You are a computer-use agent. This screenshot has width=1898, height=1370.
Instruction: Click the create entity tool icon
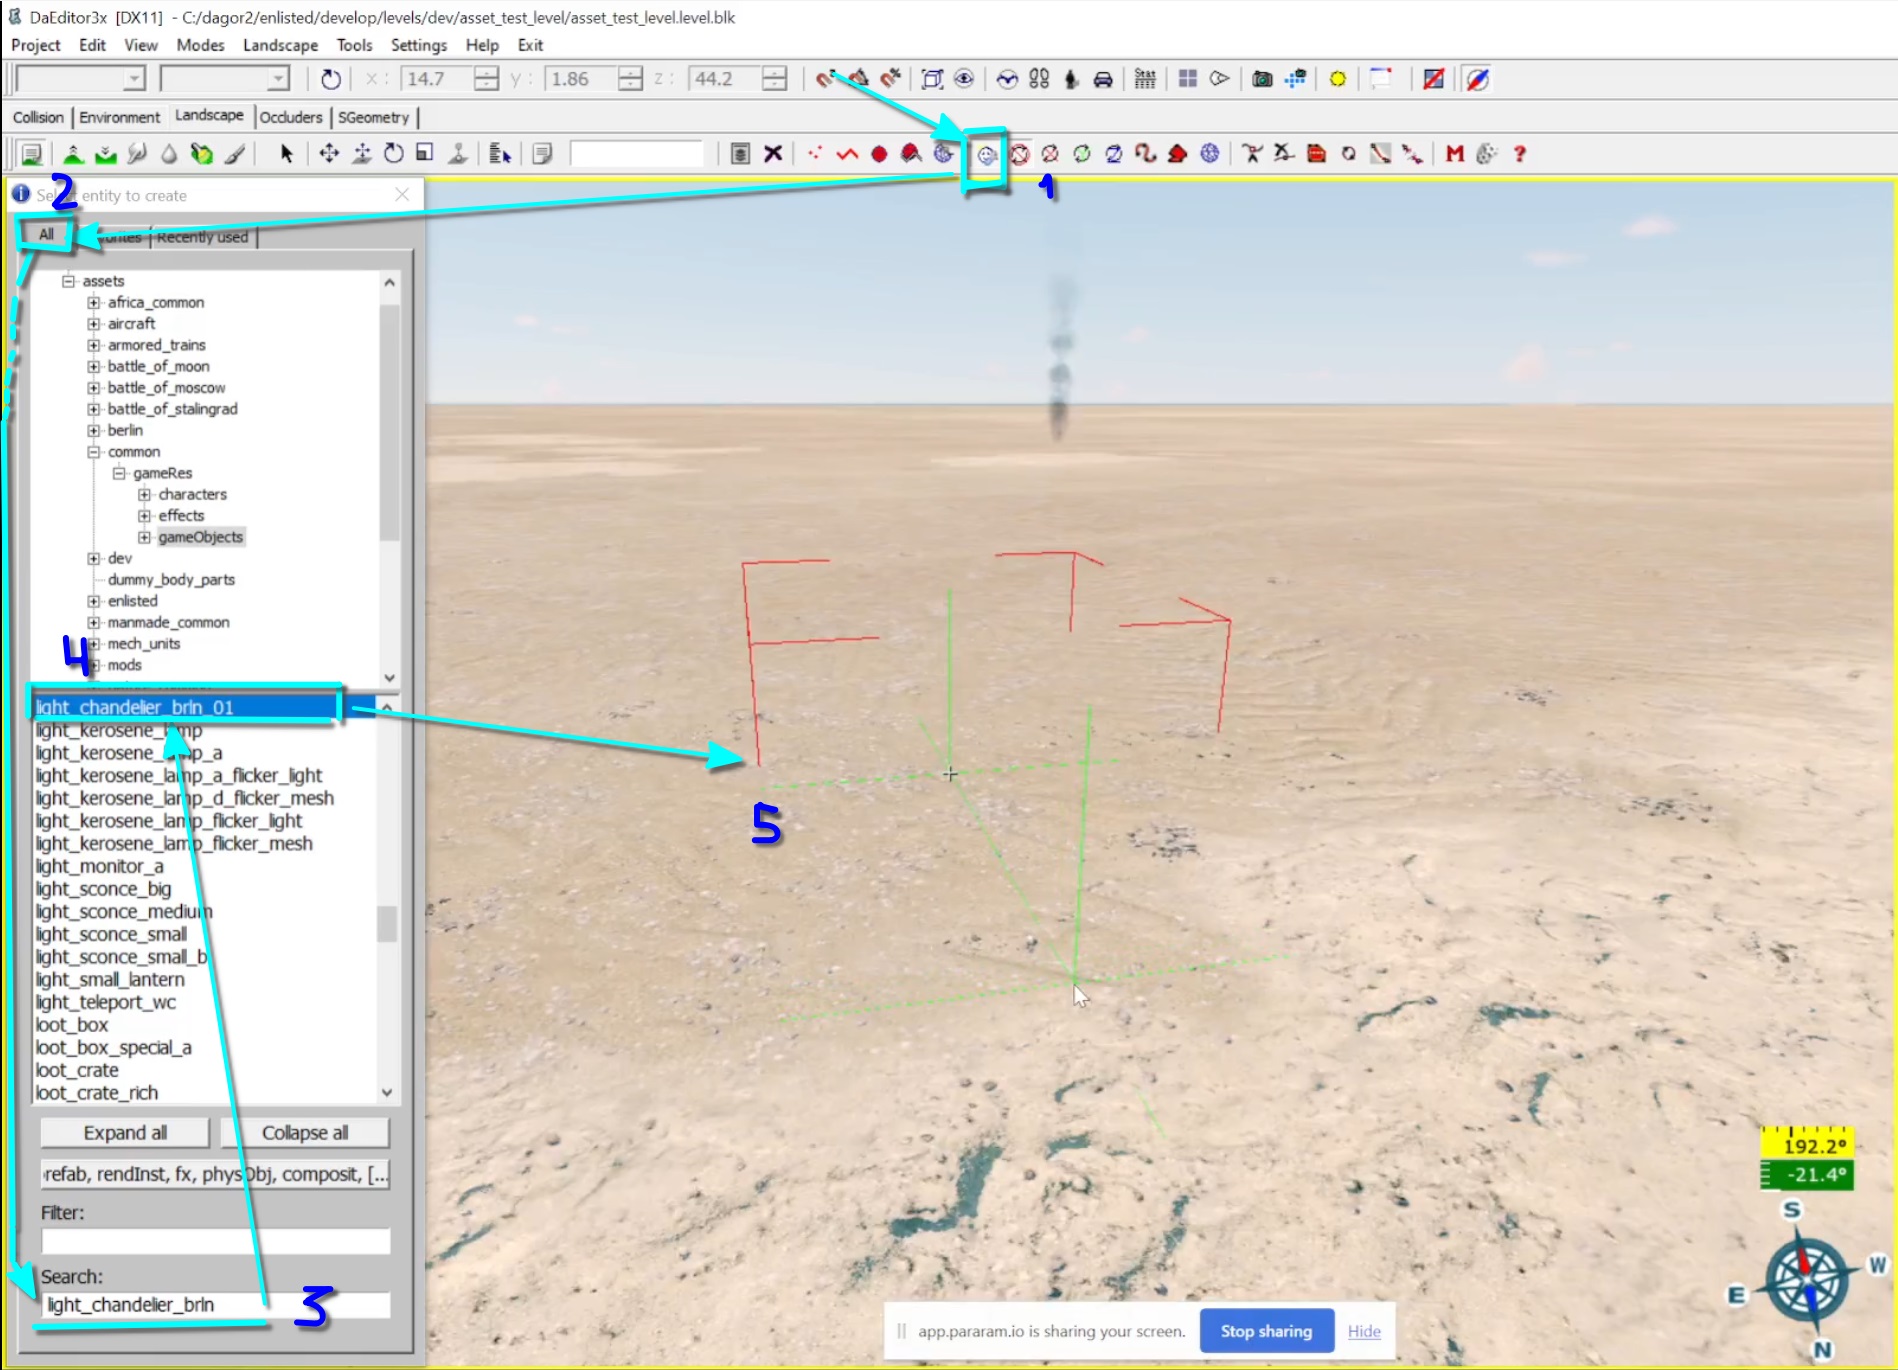coord(986,154)
